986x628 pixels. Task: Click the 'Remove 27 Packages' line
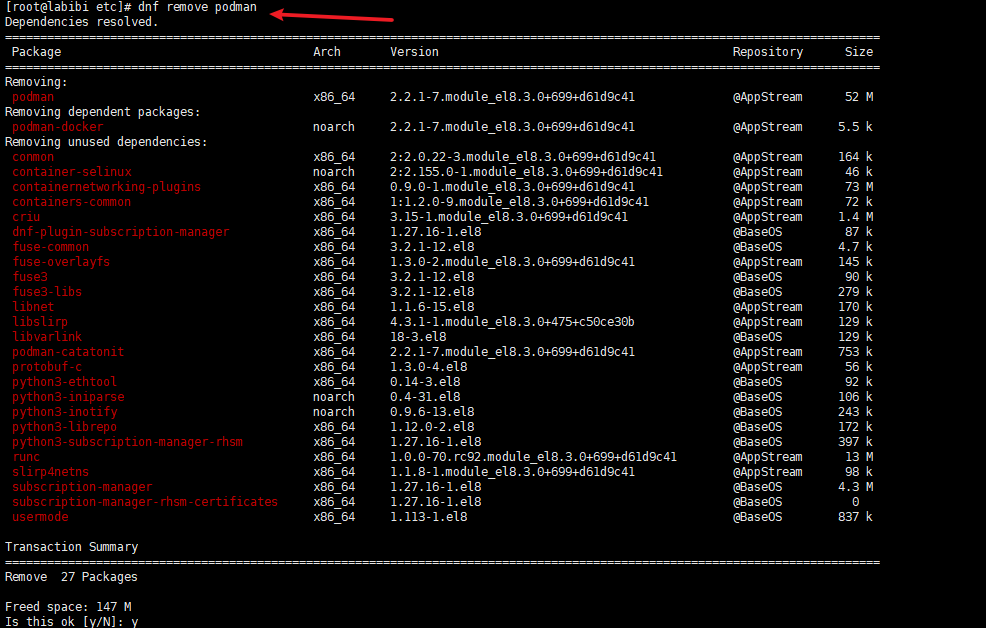(x=71, y=577)
